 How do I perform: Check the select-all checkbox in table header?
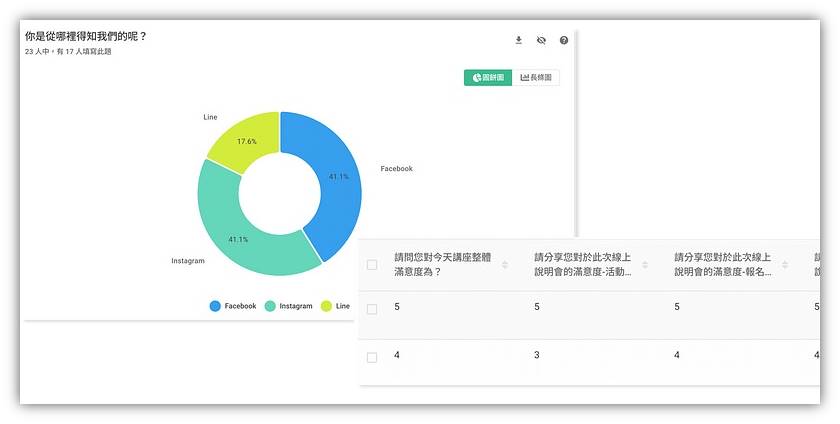click(x=372, y=265)
